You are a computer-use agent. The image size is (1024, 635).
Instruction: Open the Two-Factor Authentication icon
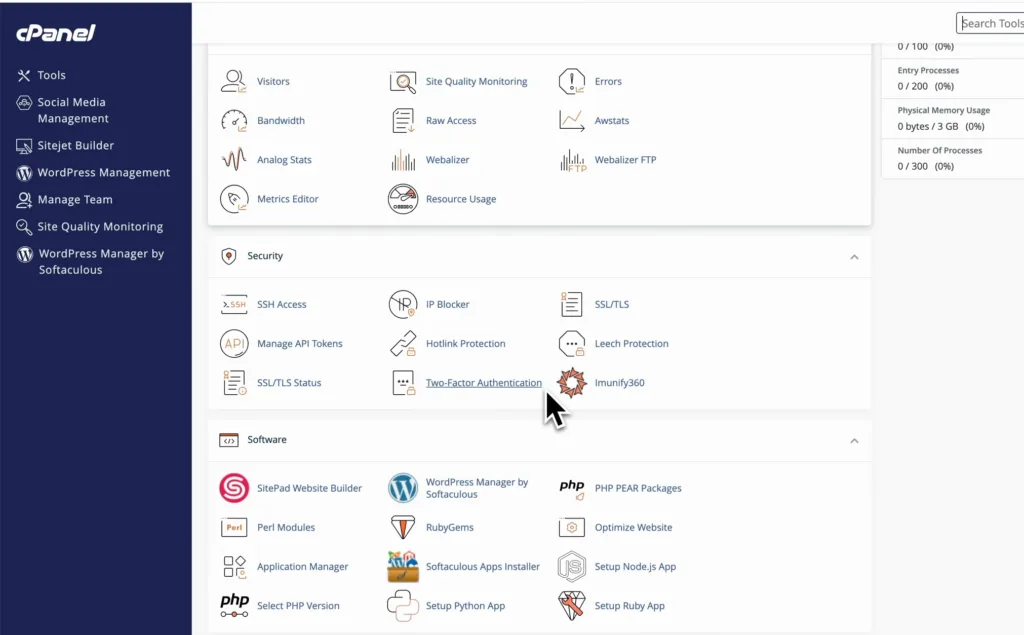pos(403,383)
